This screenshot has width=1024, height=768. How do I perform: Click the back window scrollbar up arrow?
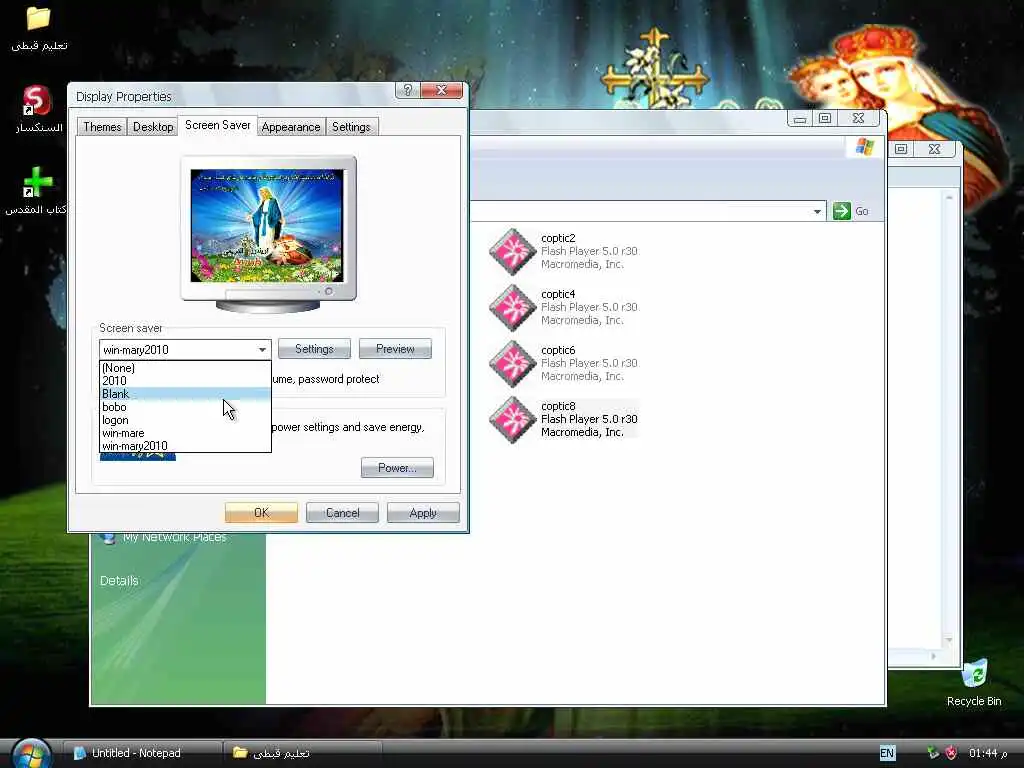[x=949, y=197]
